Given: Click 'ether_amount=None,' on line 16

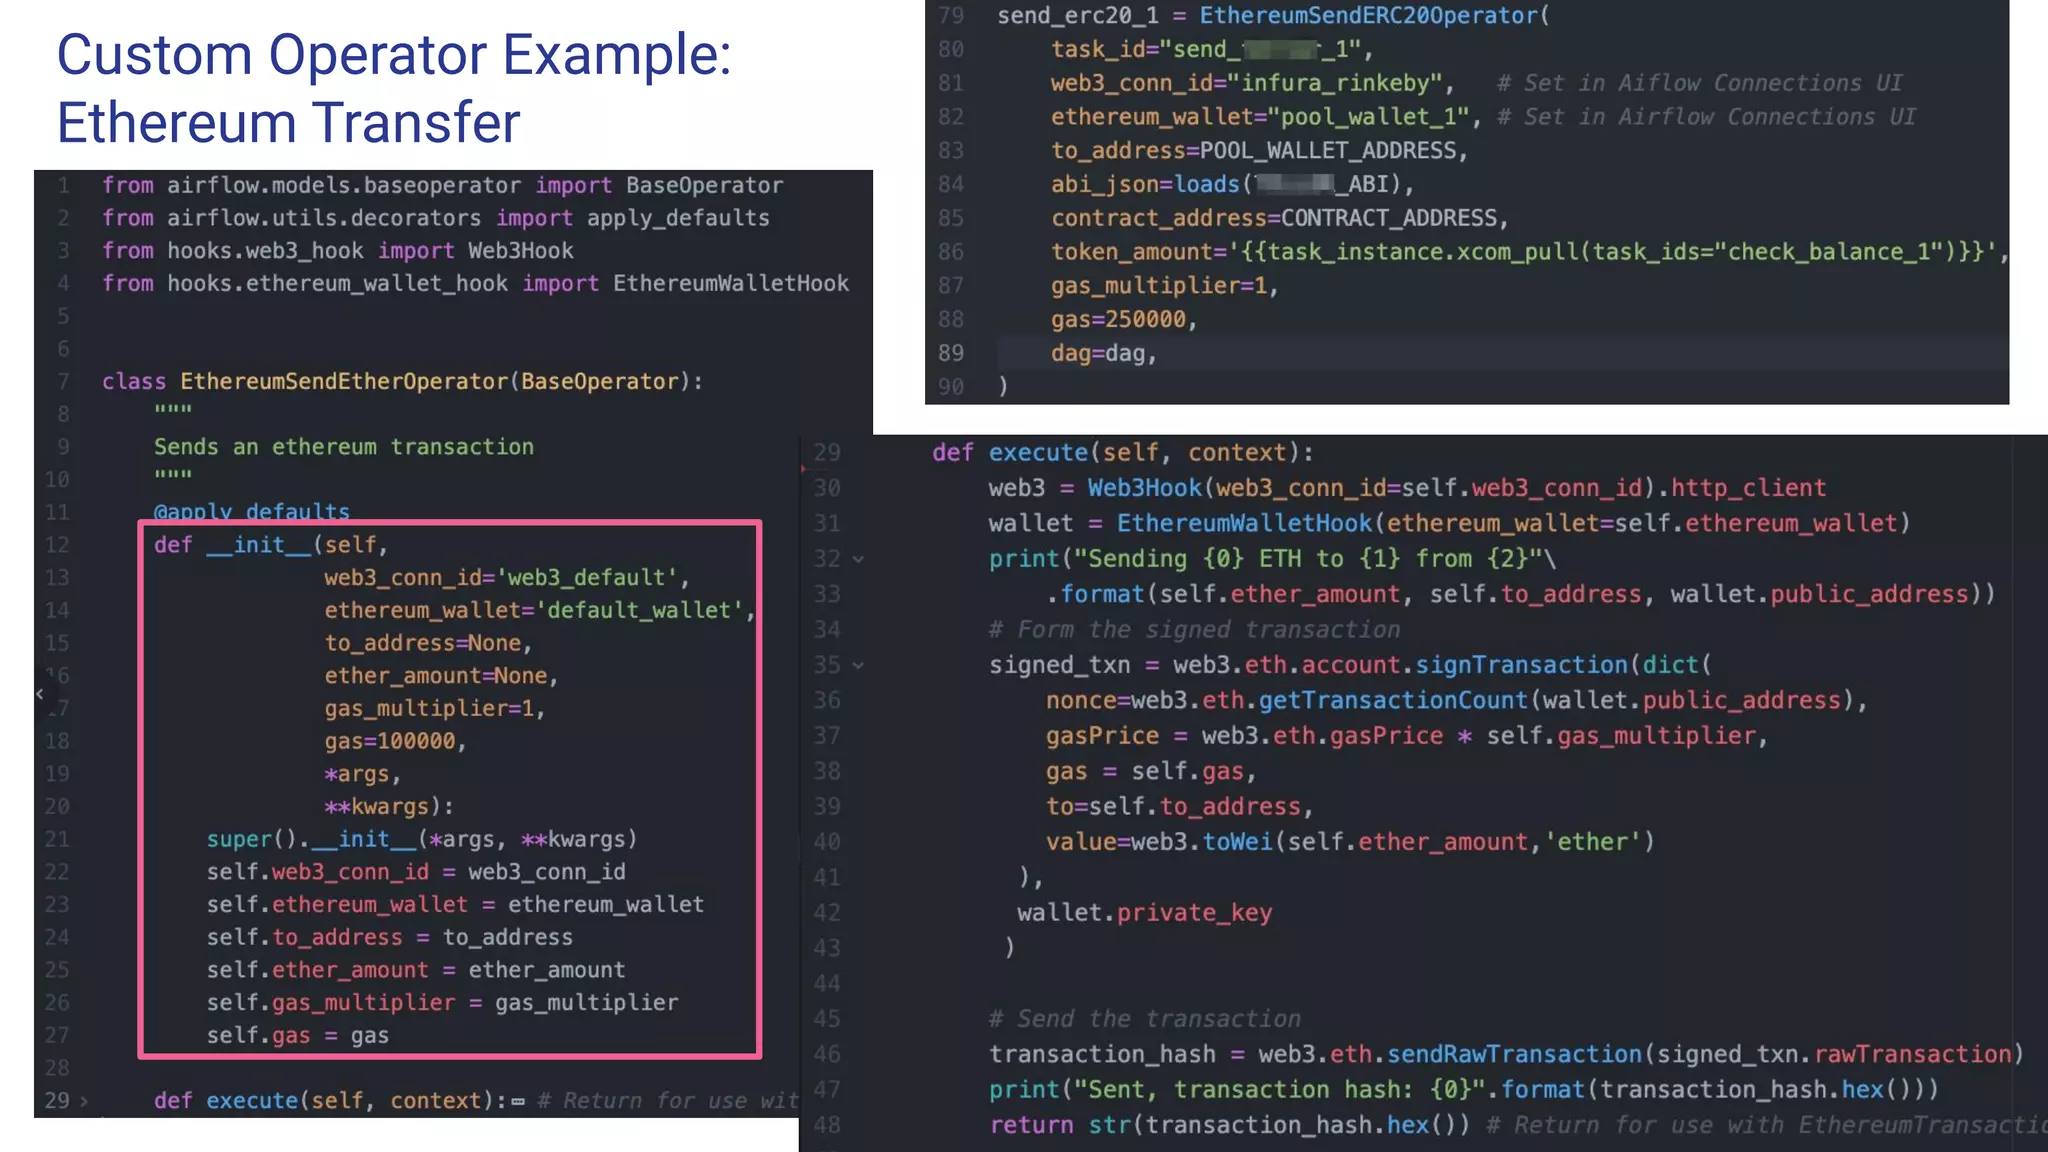Looking at the screenshot, I should 441,676.
